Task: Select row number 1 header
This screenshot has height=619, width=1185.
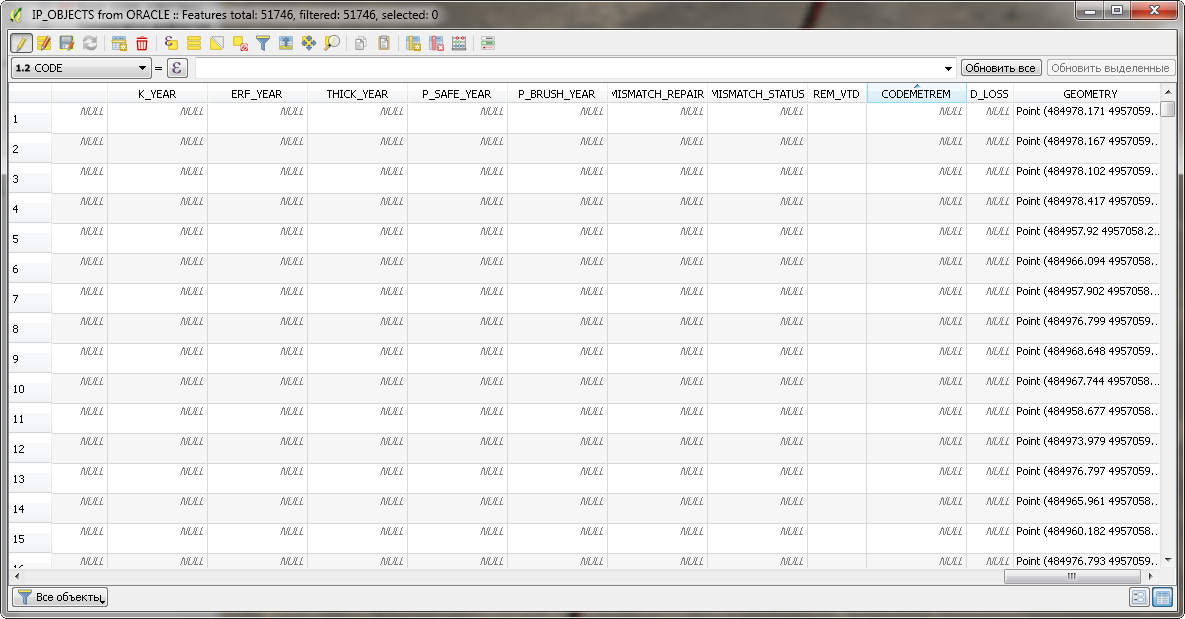Action: (x=30, y=119)
